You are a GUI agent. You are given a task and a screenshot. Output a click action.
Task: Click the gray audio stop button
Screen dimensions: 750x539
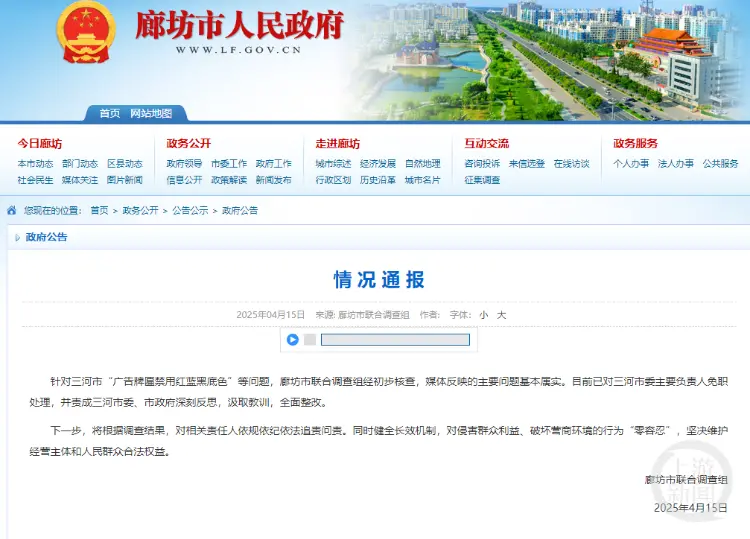point(310,340)
